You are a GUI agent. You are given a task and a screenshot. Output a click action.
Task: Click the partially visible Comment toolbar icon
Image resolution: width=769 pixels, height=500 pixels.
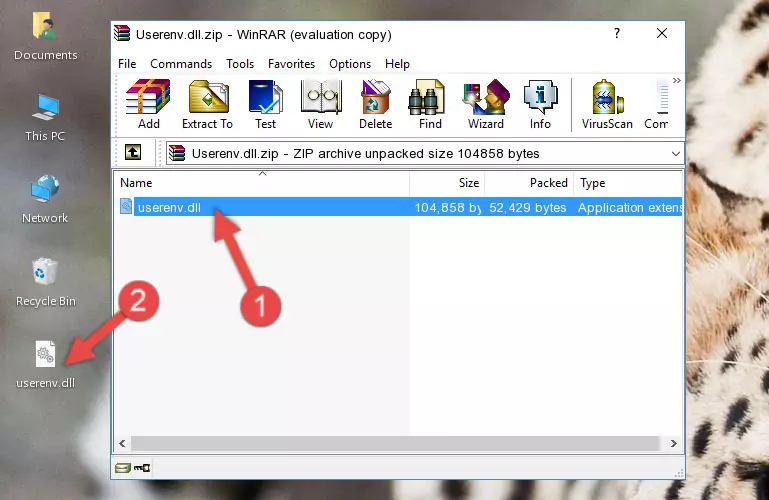[657, 104]
